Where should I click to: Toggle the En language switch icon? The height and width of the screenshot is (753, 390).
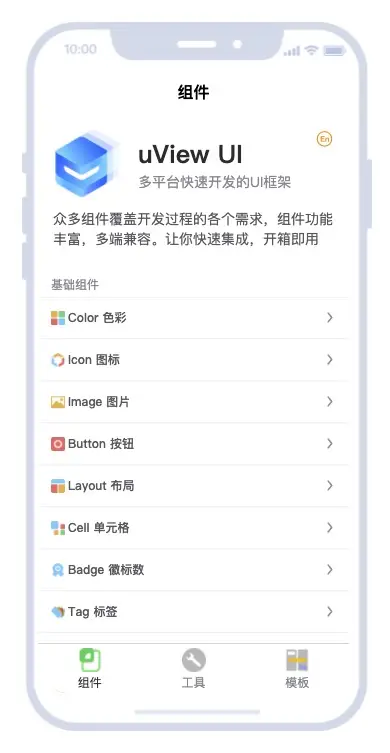(325, 139)
